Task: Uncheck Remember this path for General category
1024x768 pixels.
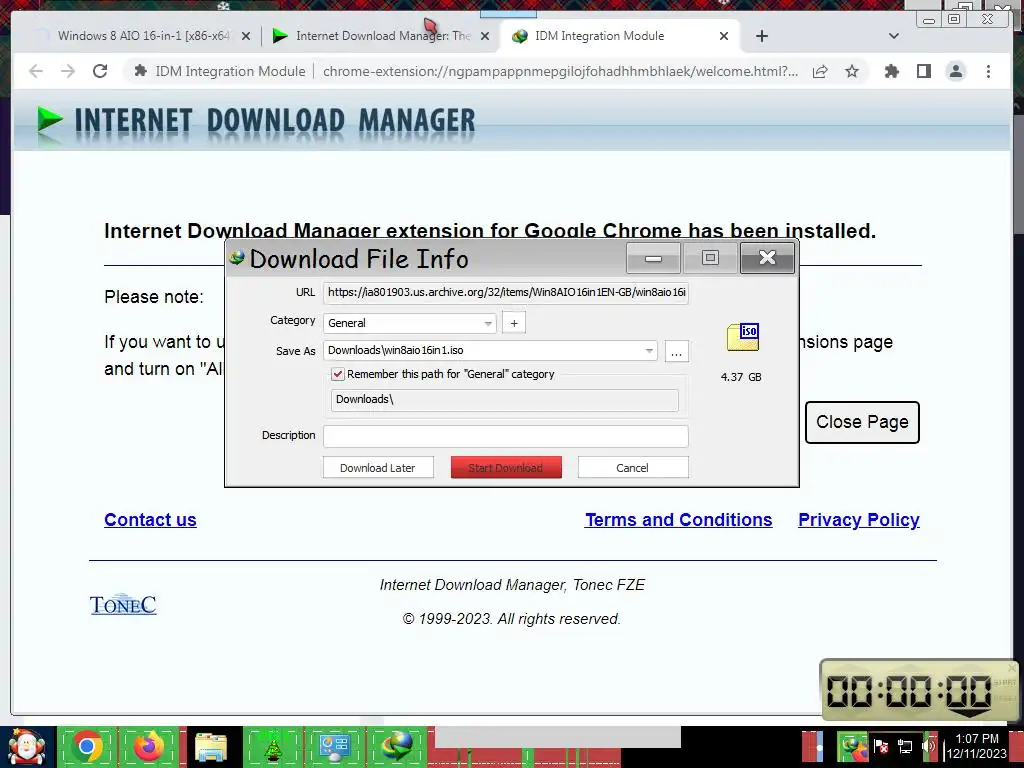Action: pyautogui.click(x=338, y=374)
